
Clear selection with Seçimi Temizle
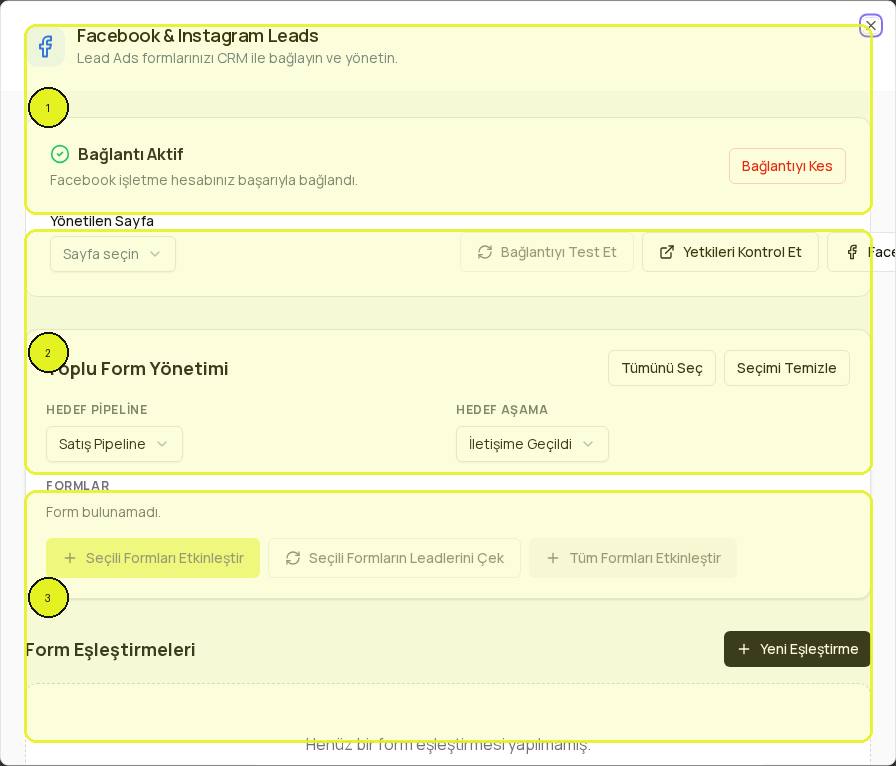tap(786, 368)
